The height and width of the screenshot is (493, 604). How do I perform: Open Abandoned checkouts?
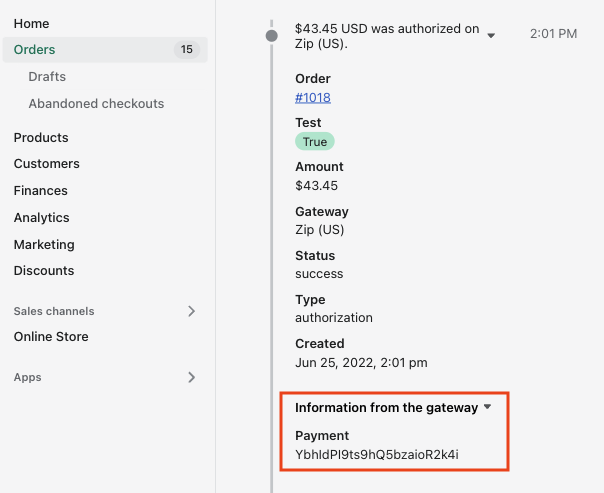tap(96, 104)
